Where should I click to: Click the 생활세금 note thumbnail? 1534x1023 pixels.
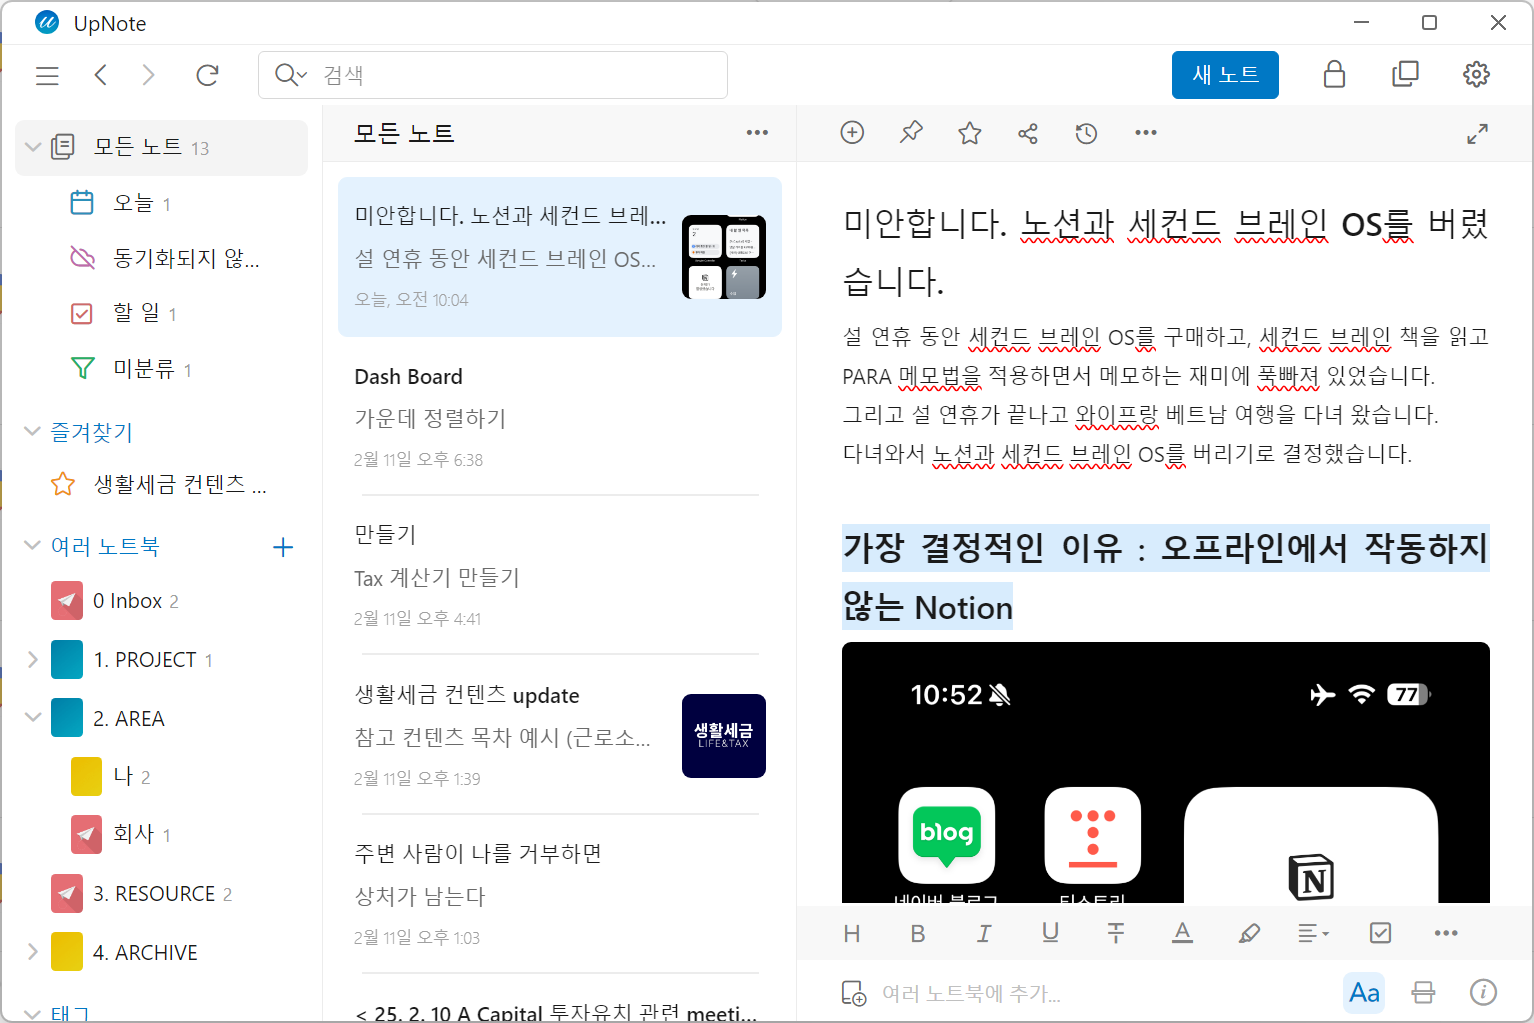coord(724,736)
